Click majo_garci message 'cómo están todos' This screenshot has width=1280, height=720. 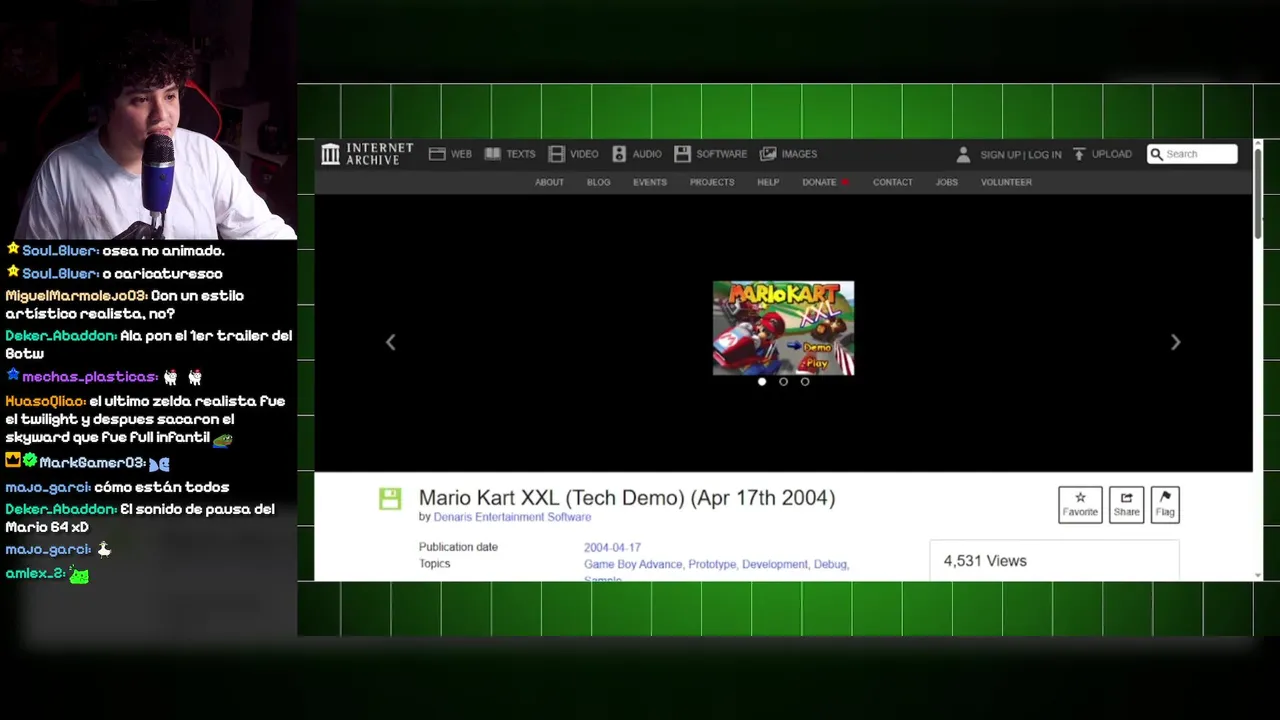click(161, 487)
